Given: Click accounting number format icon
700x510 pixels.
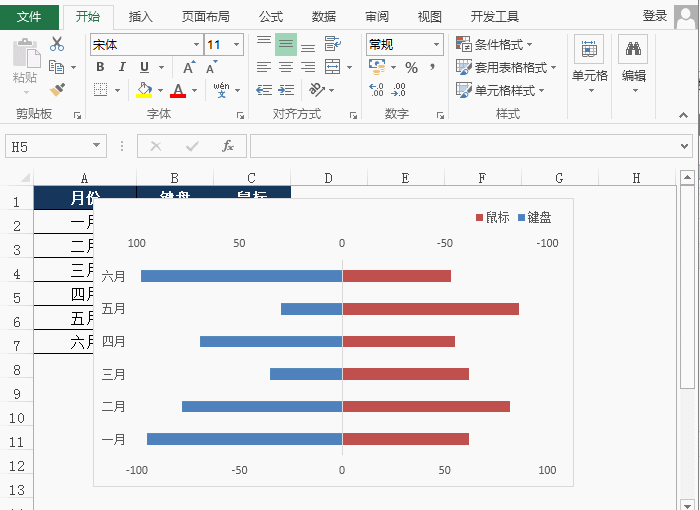Looking at the screenshot, I should point(377,67).
